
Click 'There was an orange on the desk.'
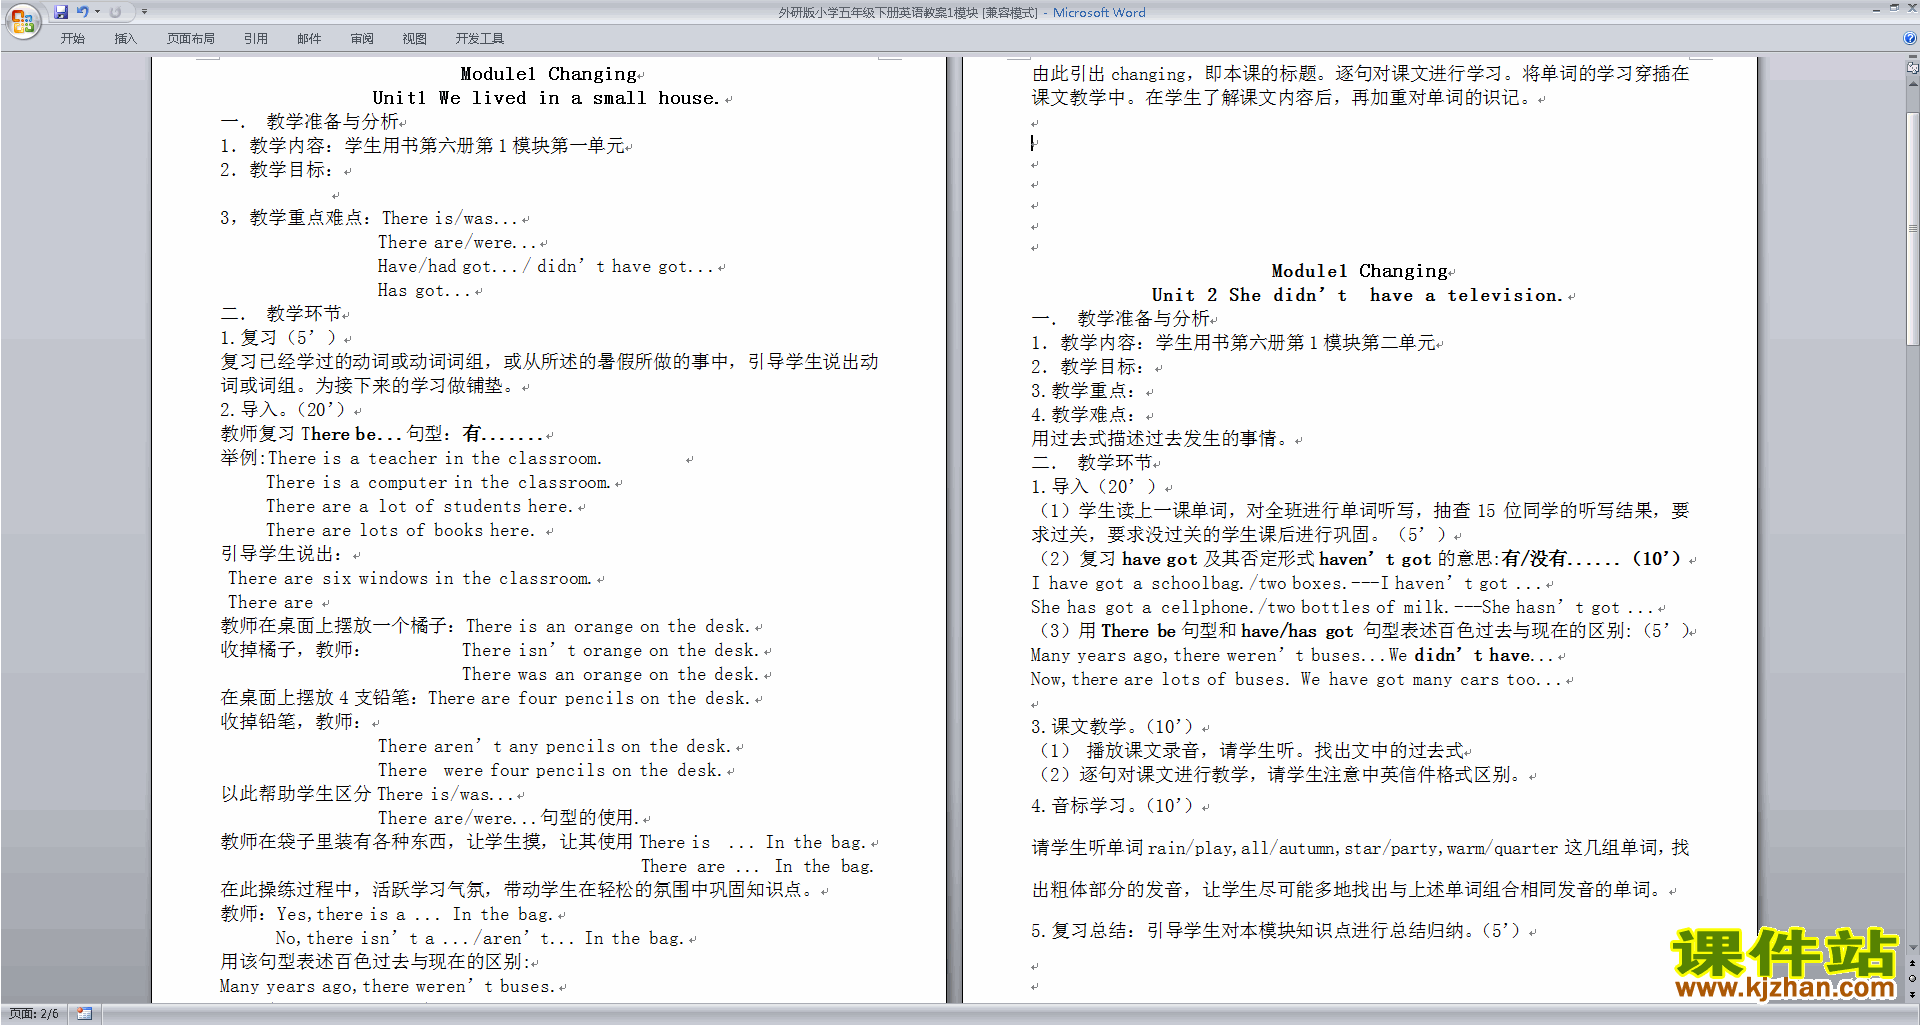pos(611,674)
